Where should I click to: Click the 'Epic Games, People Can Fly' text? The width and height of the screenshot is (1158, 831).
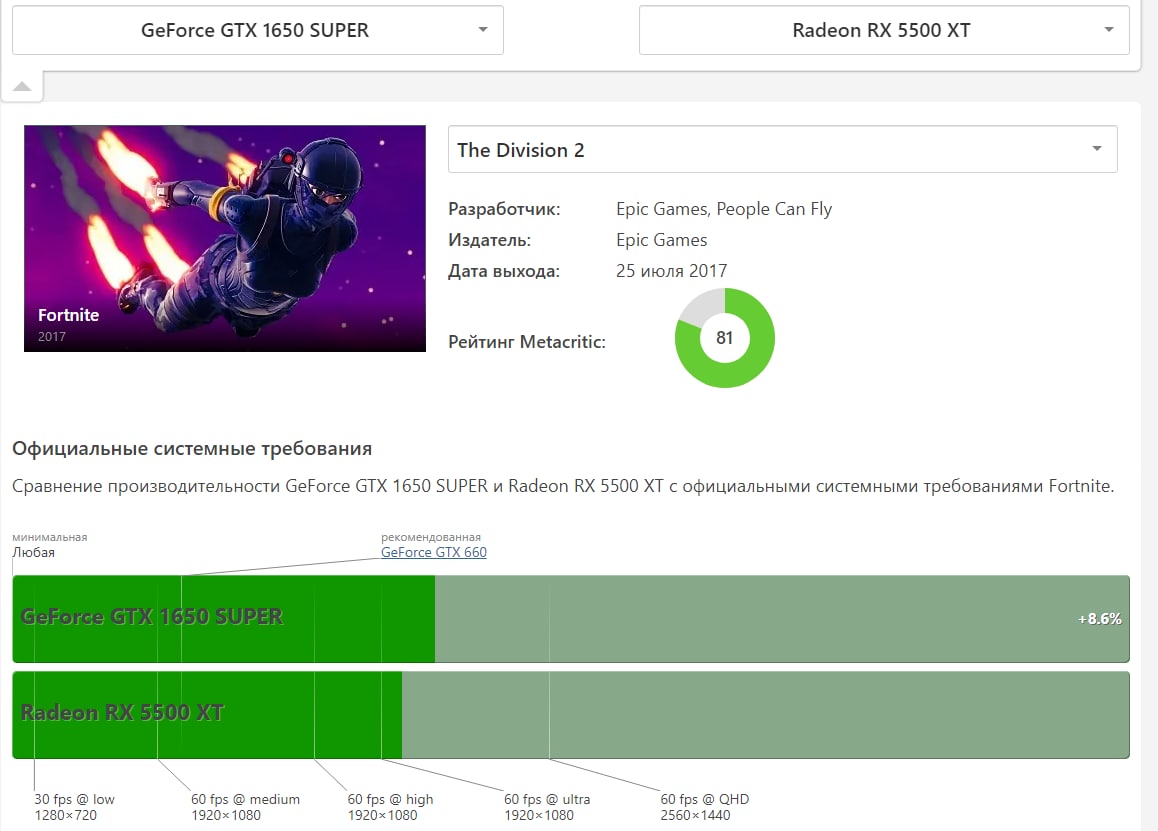point(724,209)
